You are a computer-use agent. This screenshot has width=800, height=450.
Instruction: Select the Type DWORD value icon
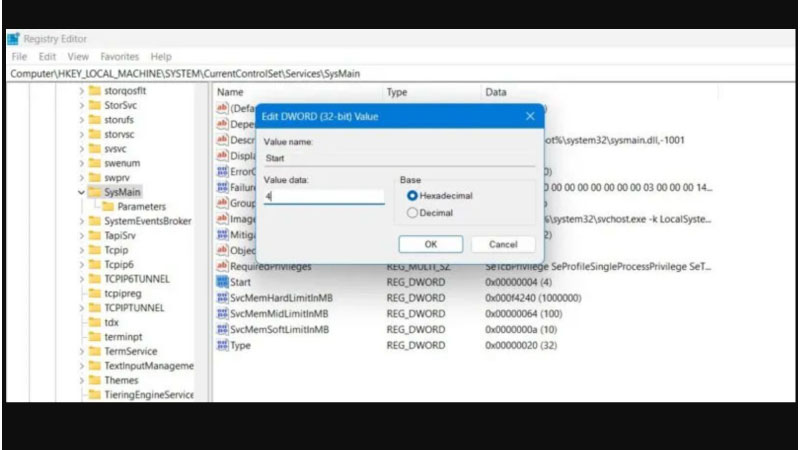click(x=222, y=345)
